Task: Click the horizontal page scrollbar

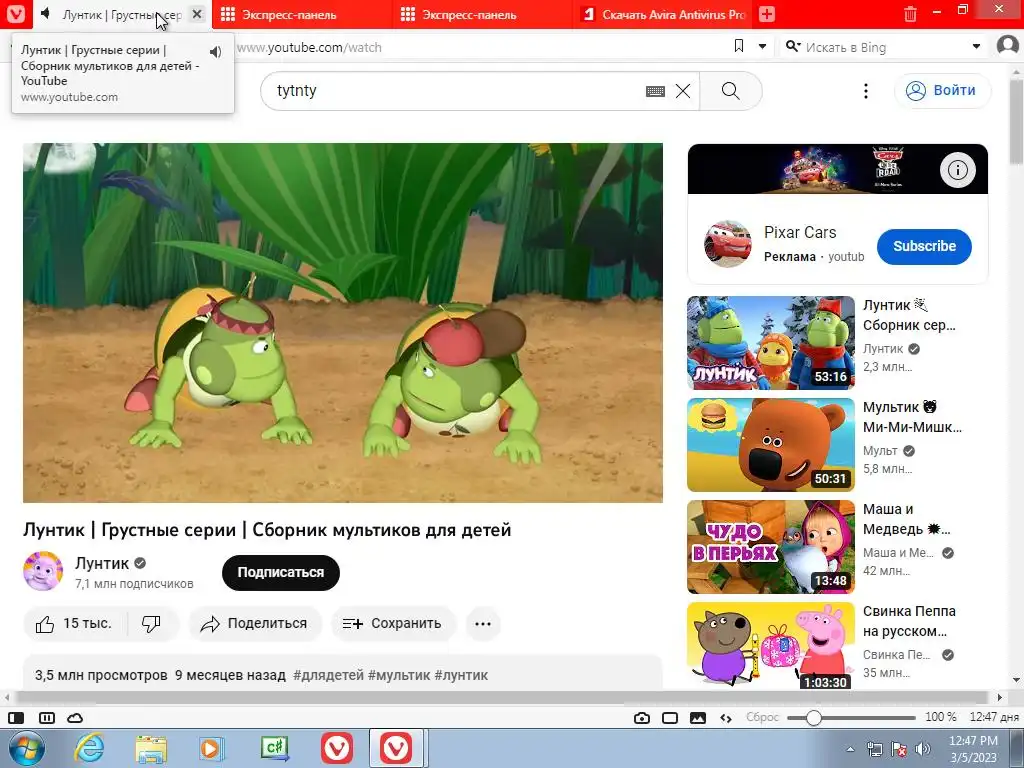Action: pyautogui.click(x=503, y=697)
